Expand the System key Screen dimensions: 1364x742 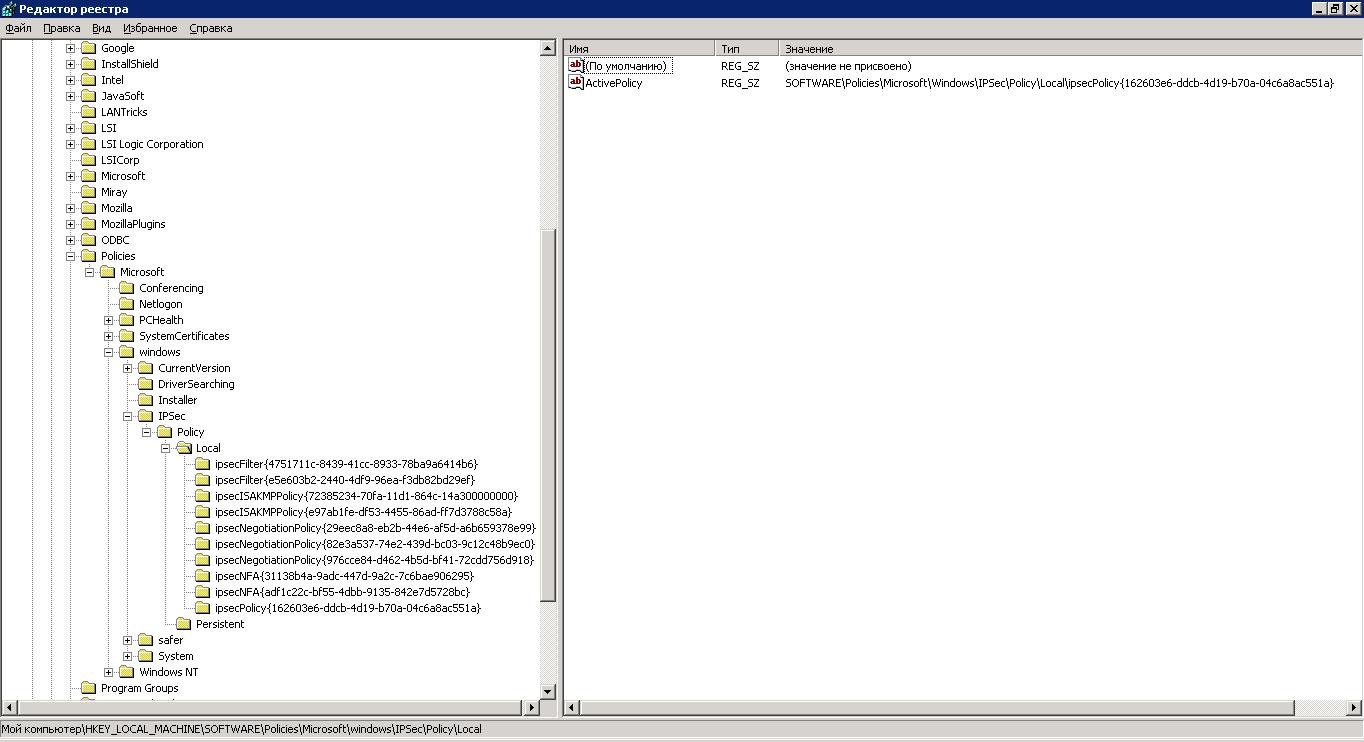click(128, 656)
